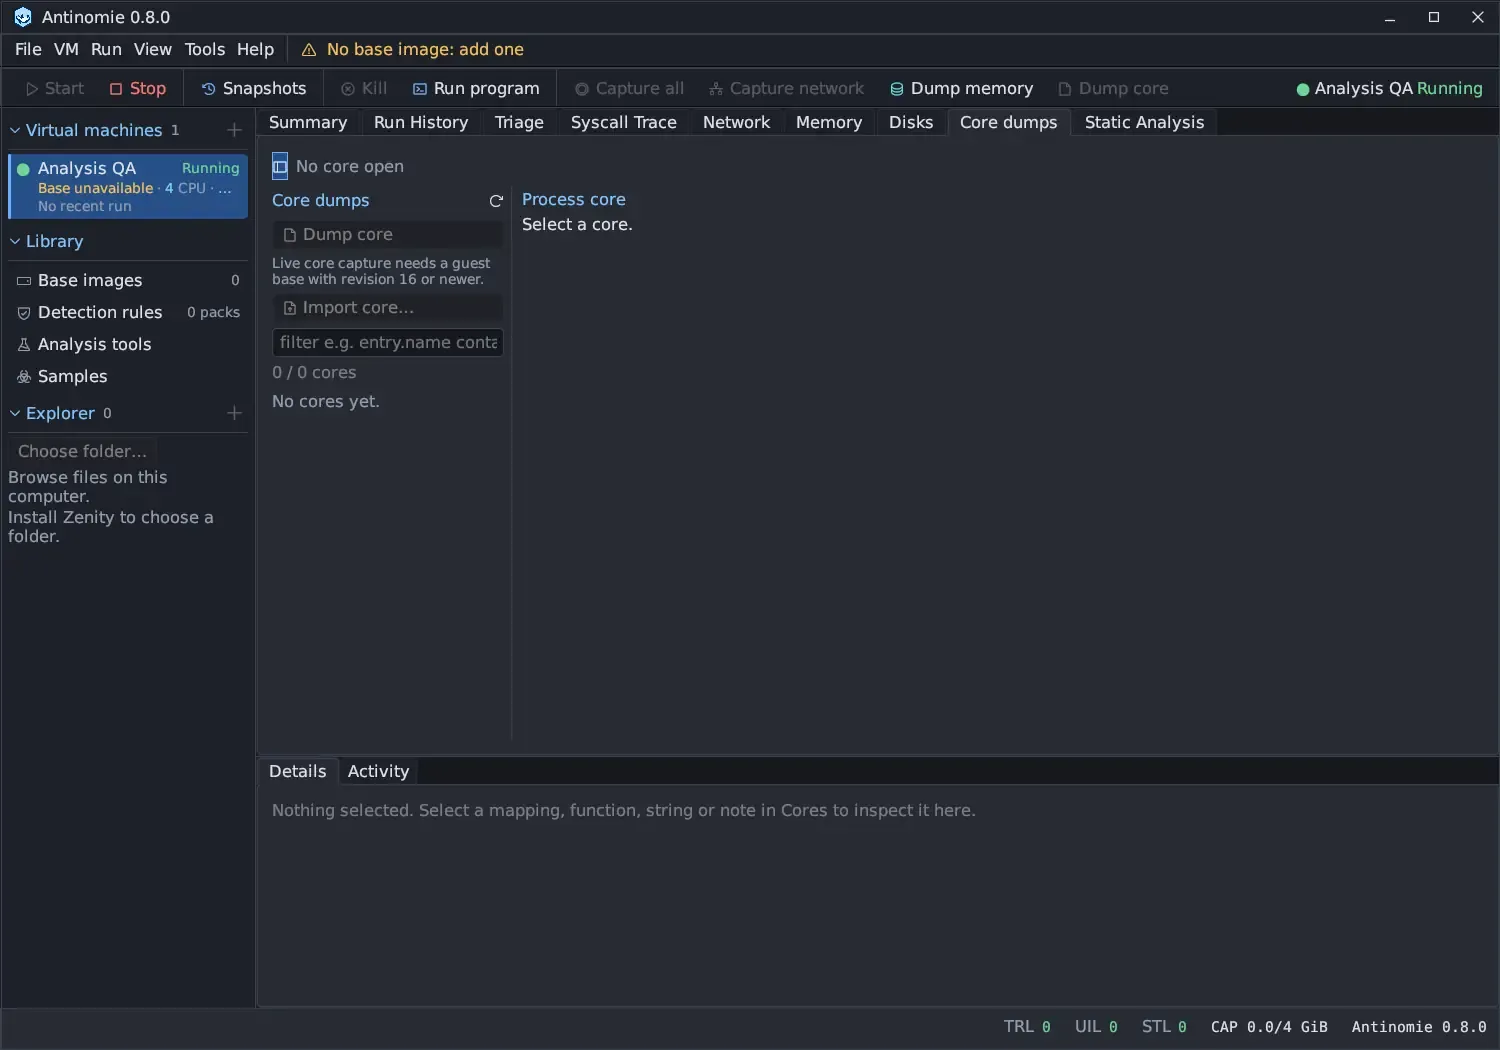Switch to the Run History tab
Viewport: 1500px width, 1050px height.
click(421, 122)
